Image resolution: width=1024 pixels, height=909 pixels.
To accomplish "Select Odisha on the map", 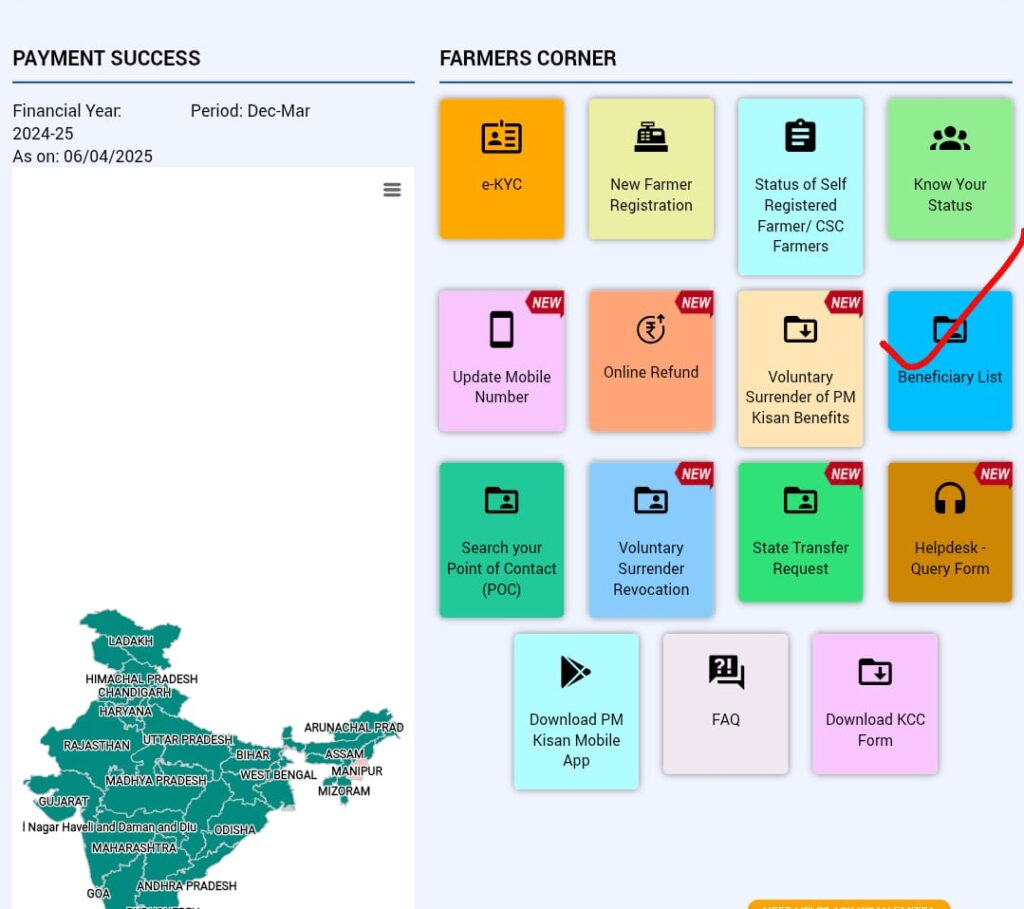I will (235, 830).
